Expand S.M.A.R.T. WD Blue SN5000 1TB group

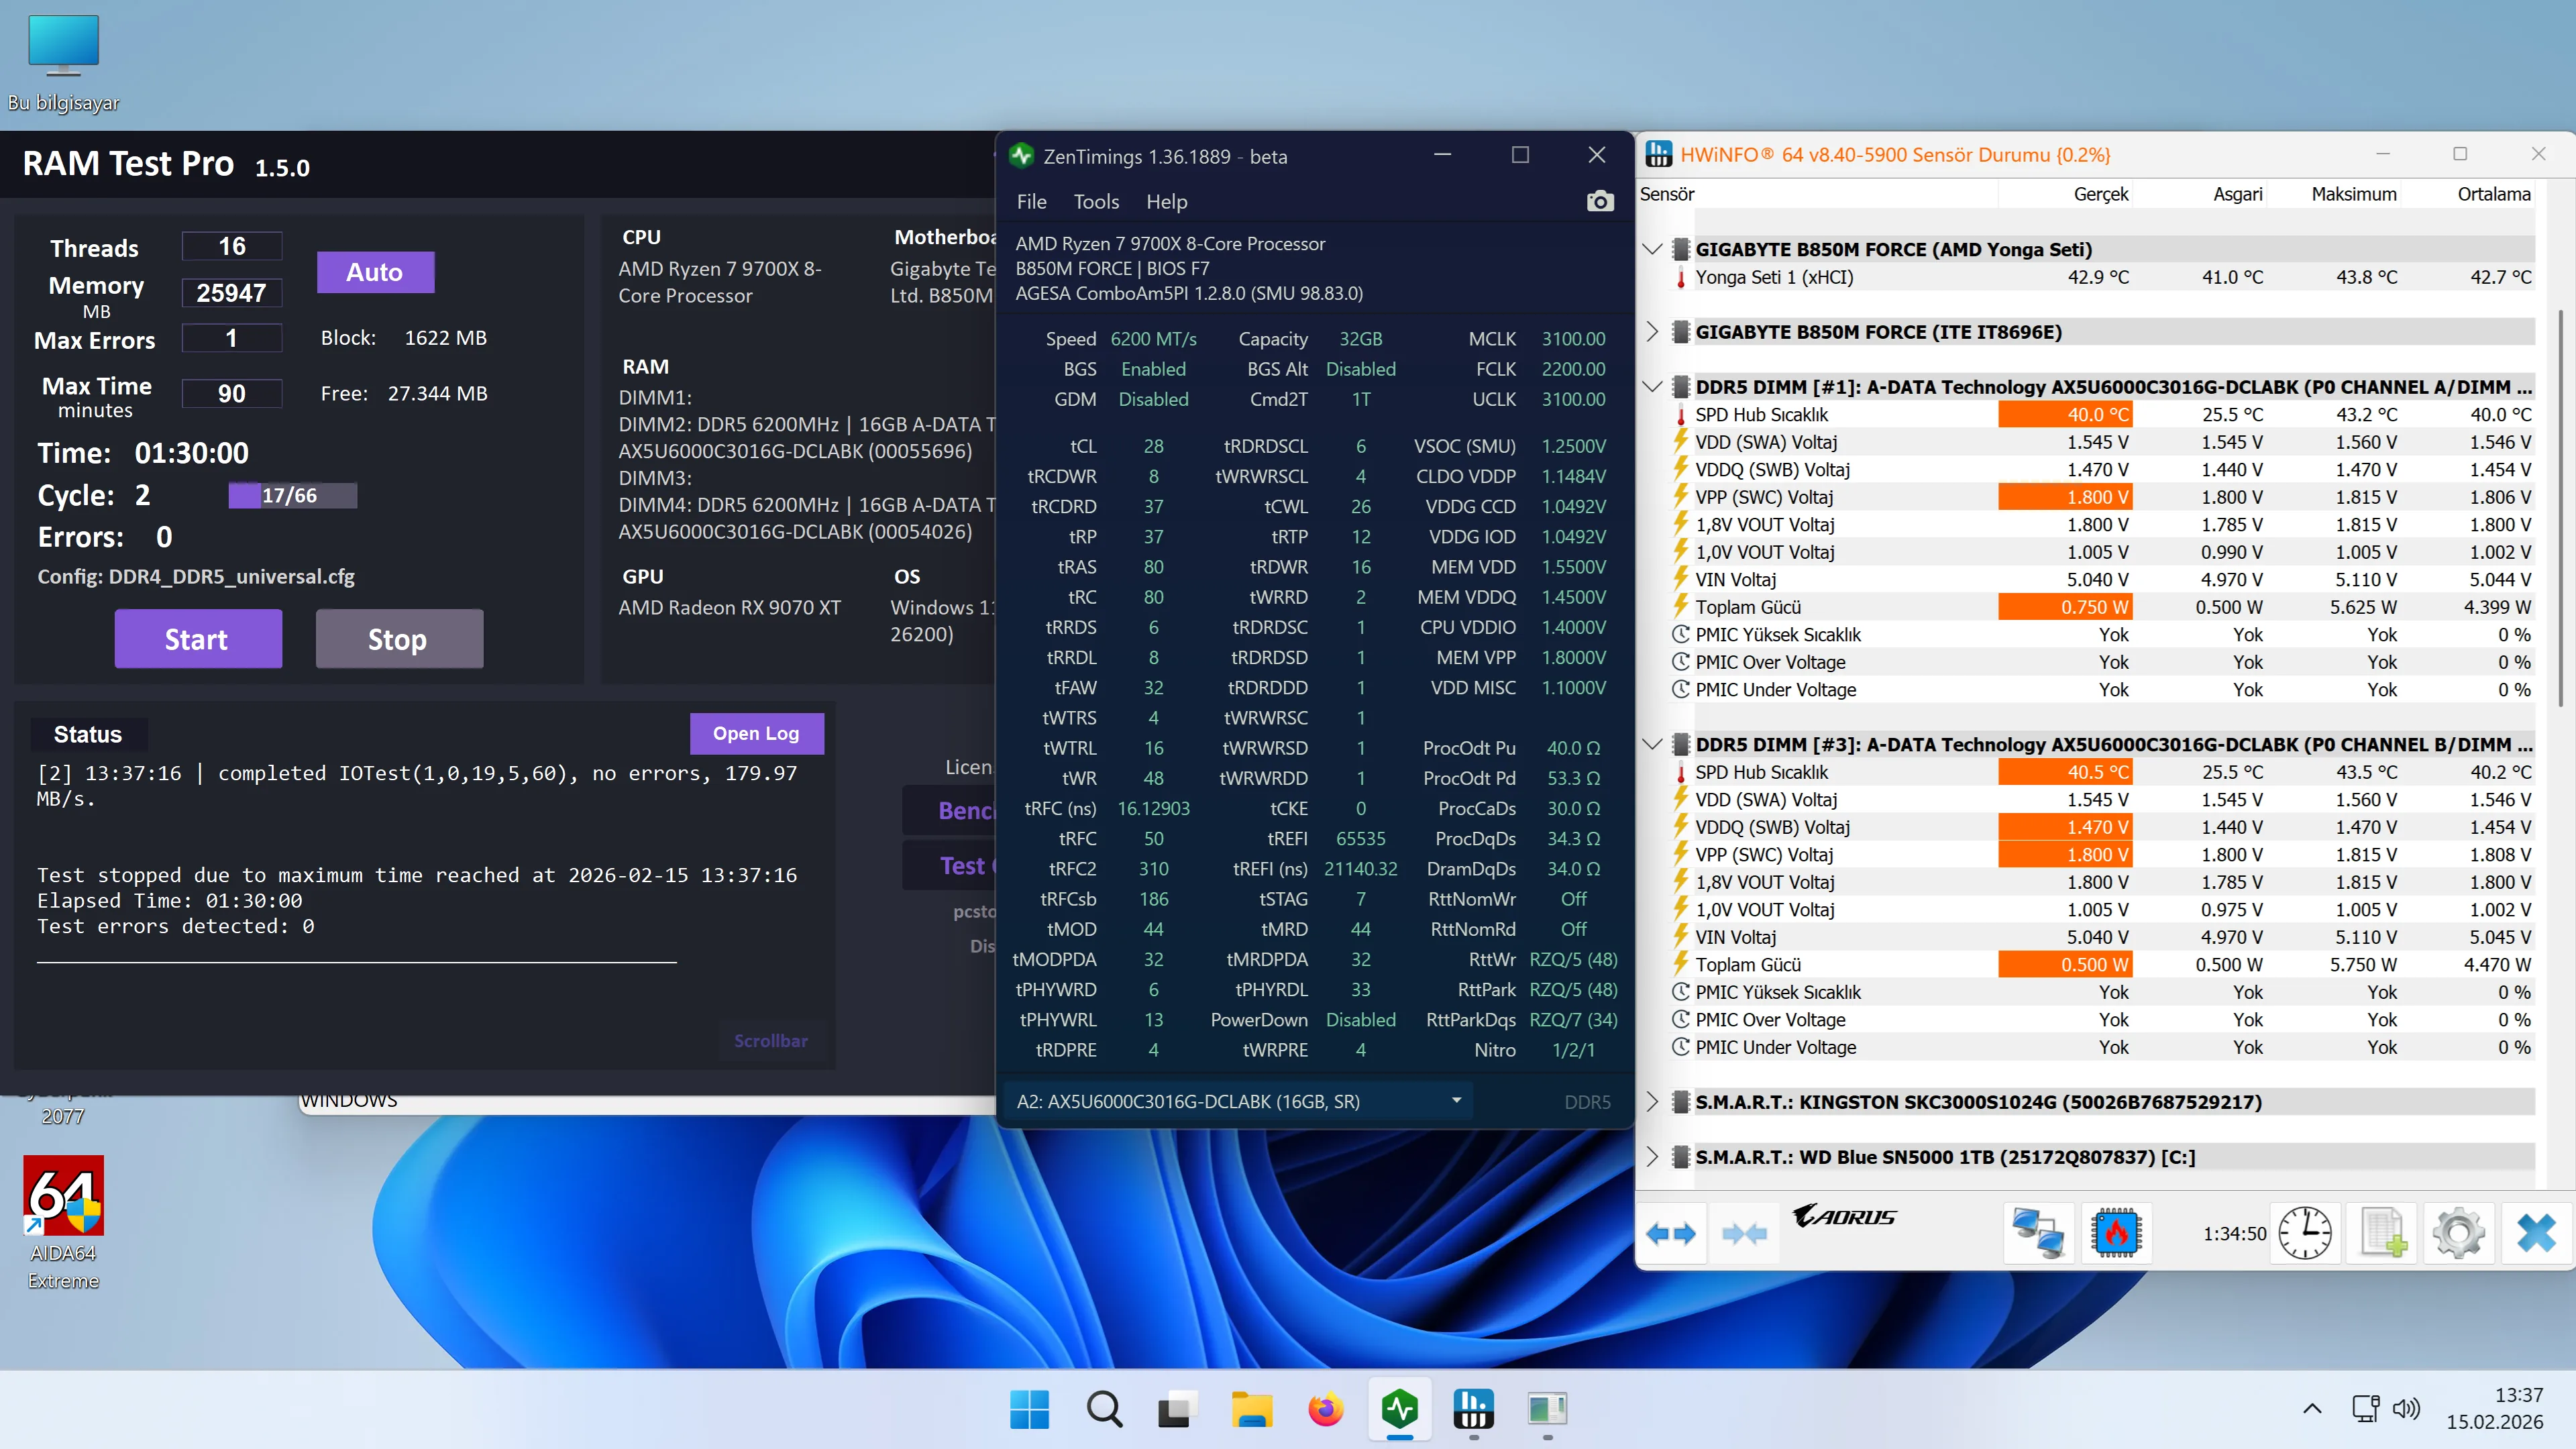coord(1652,1157)
